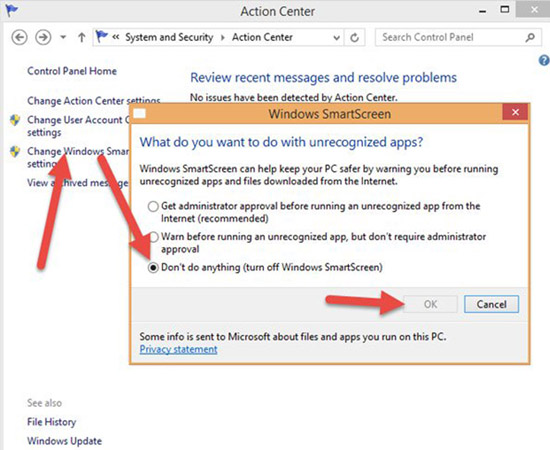Click shield icon beside Windows SmartScreen settings
Viewport: 550px width, 450px height.
click(x=15, y=152)
